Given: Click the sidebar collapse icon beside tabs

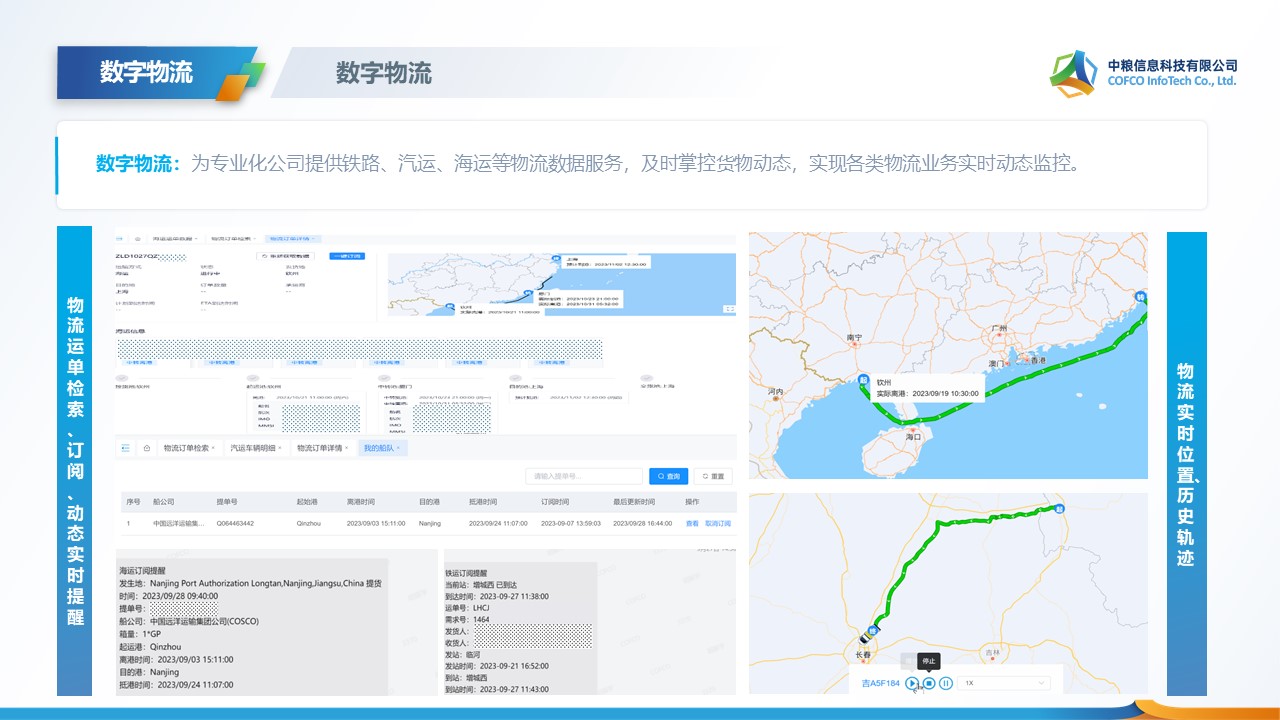Looking at the screenshot, I should 126,448.
